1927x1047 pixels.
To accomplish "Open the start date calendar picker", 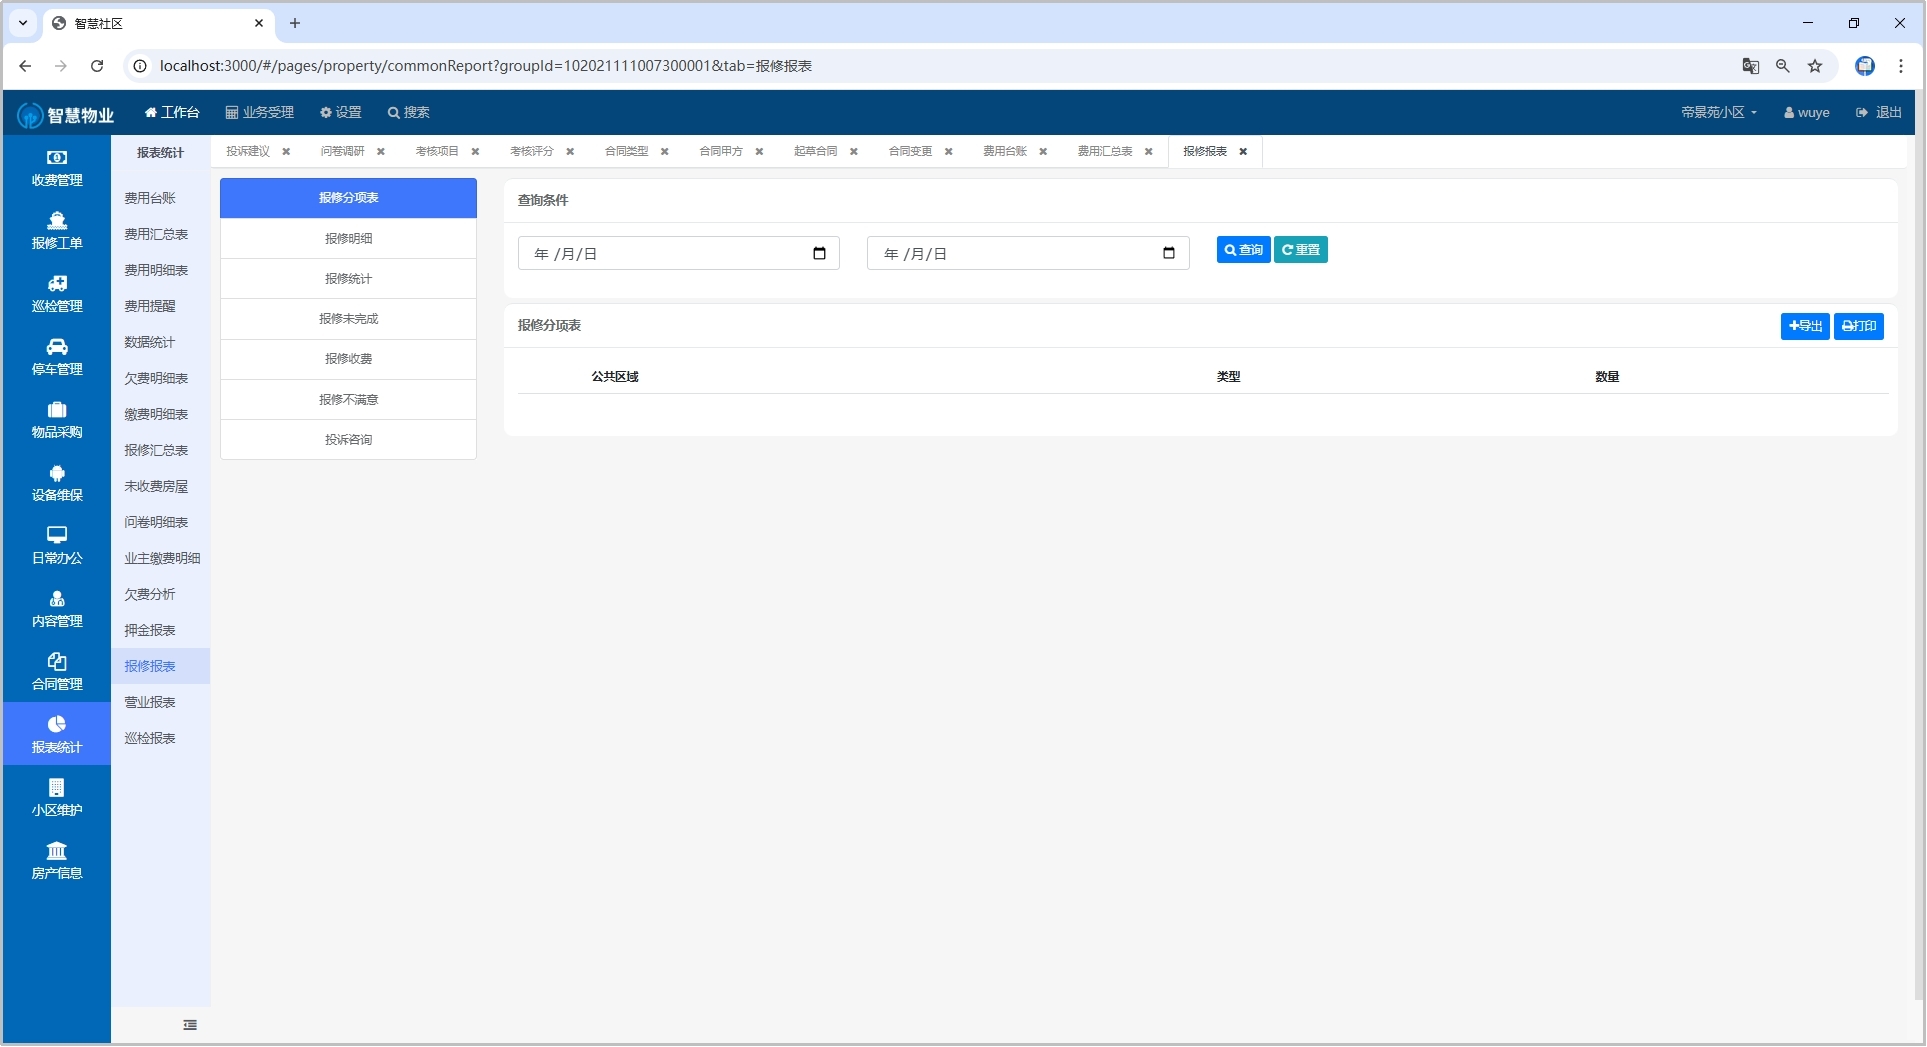I will [819, 253].
